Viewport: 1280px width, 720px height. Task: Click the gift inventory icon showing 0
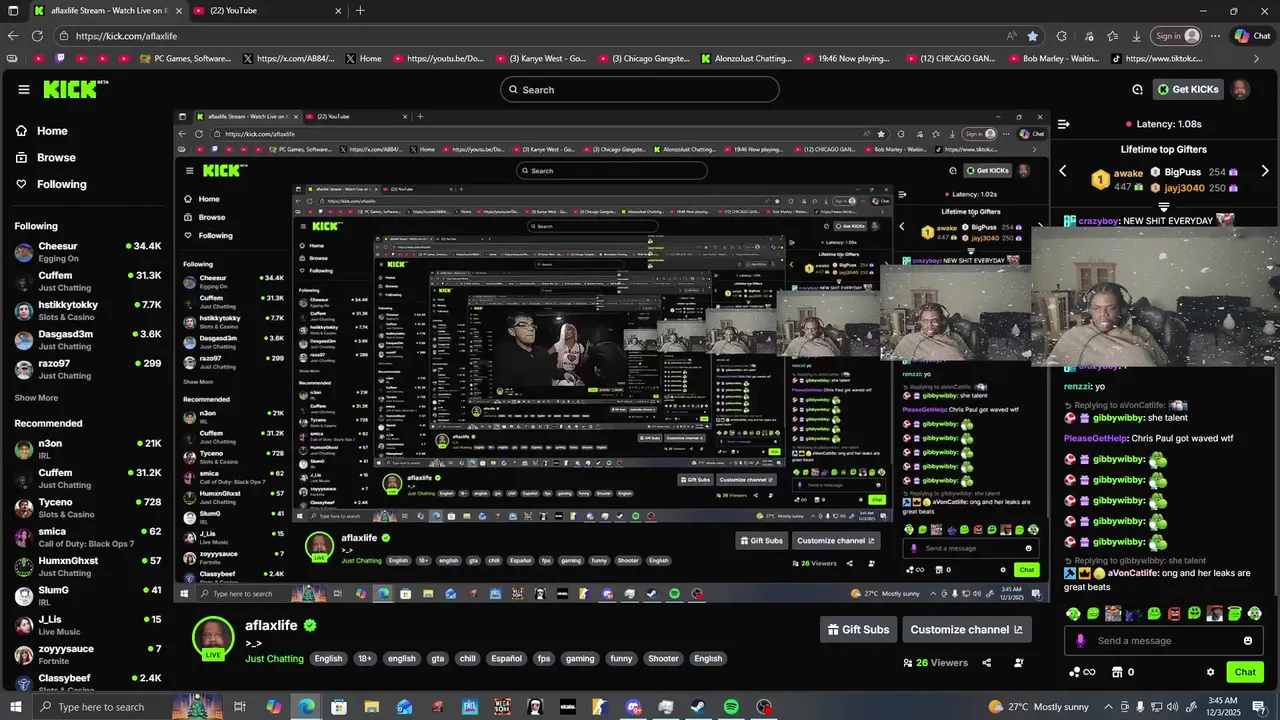(x=1124, y=672)
